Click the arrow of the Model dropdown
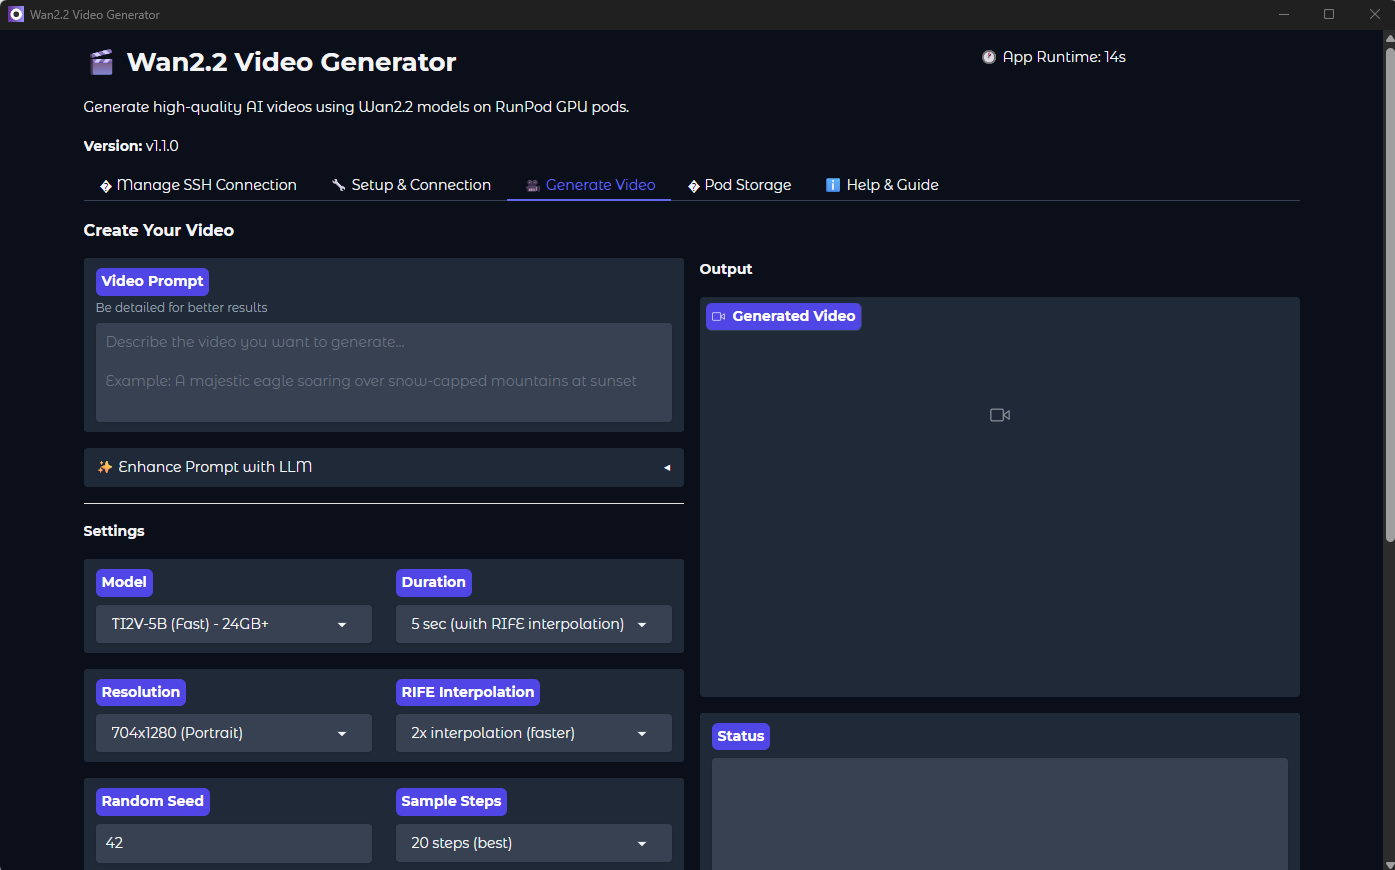Screen dimensions: 1395x870 tap(342, 625)
